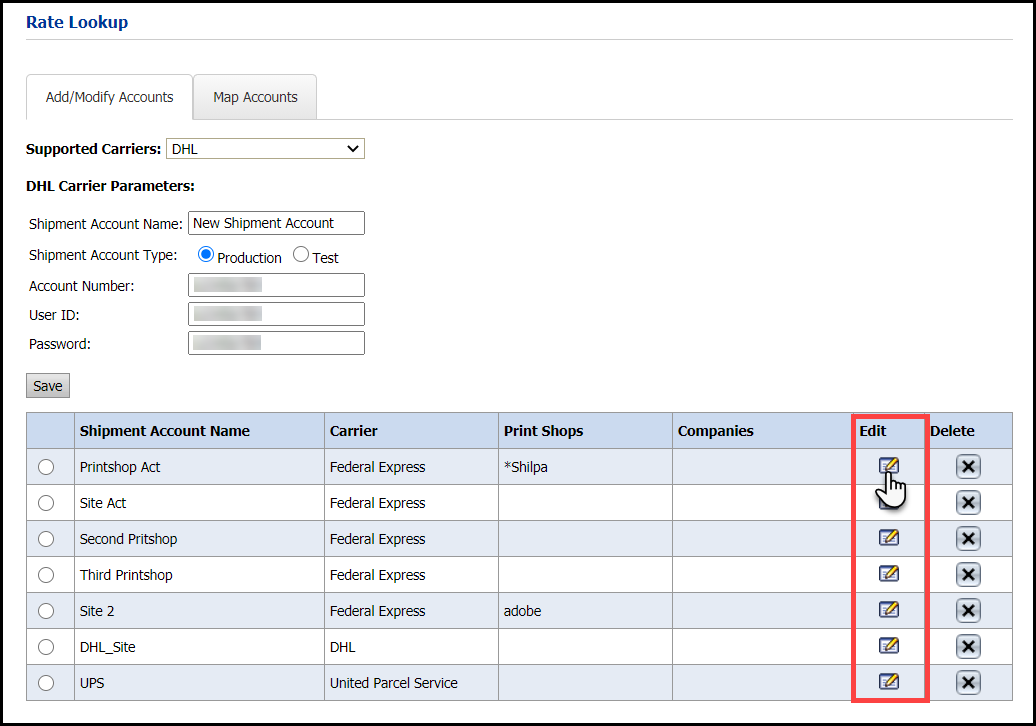
Task: Focus the Account Number input field
Action: 276,285
